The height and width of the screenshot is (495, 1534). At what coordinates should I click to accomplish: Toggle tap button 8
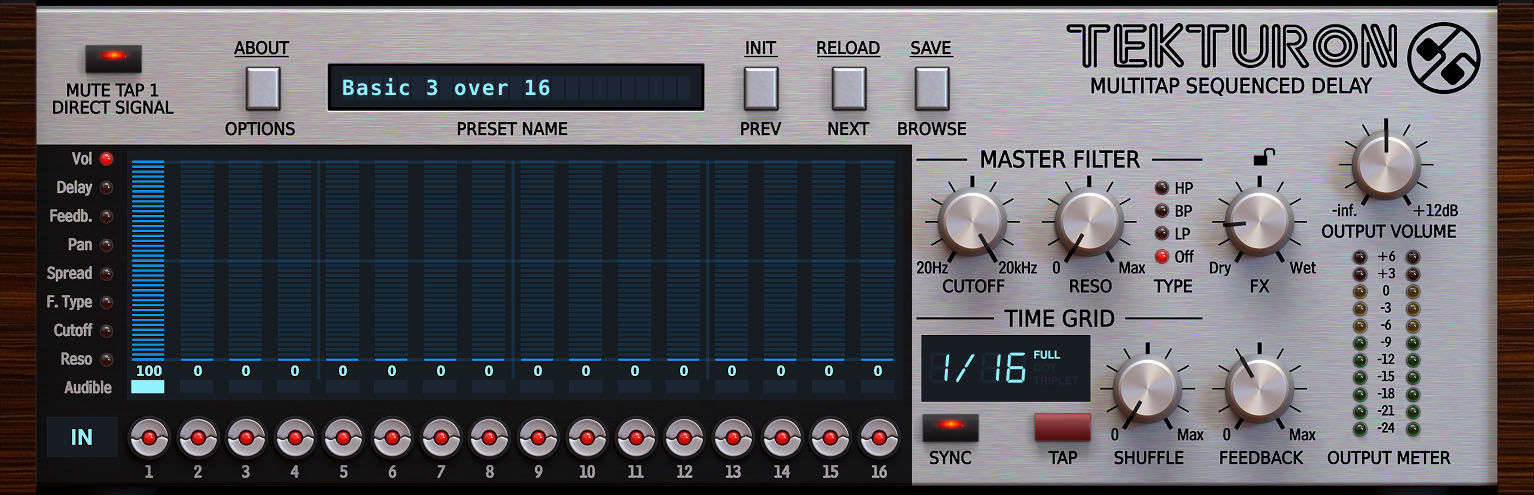[489, 438]
